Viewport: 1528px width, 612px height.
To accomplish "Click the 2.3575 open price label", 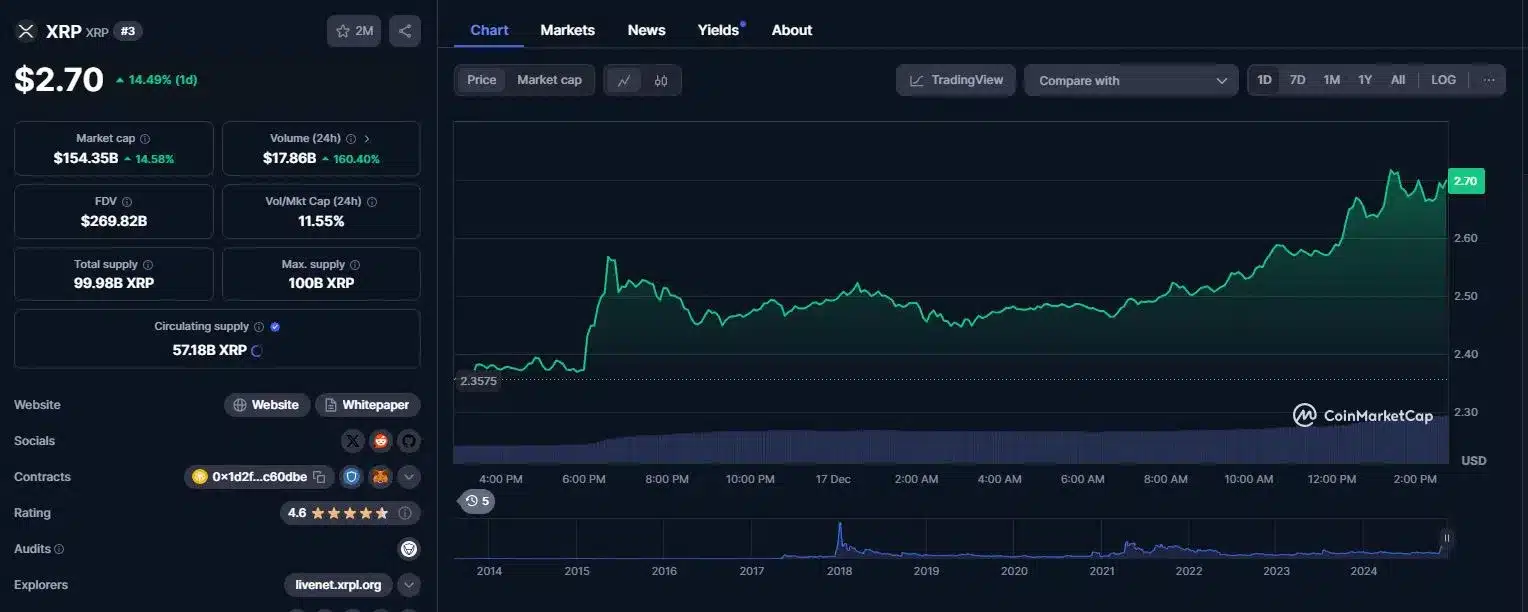I will coord(478,381).
